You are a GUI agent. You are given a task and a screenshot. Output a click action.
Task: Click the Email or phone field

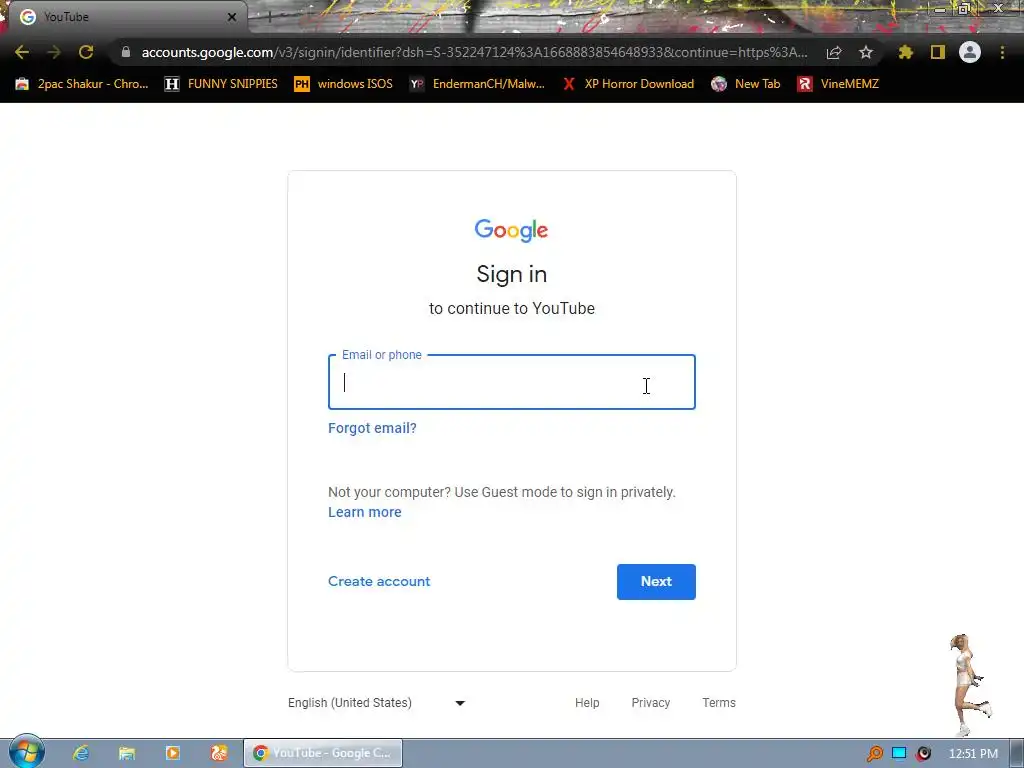pos(512,382)
